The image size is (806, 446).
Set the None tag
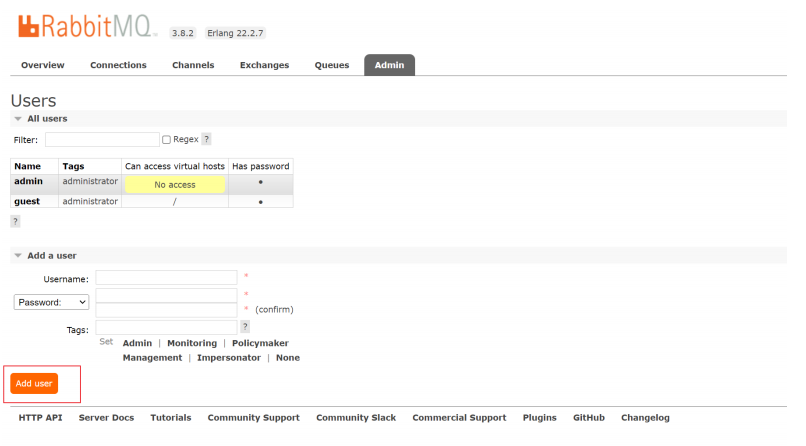(x=288, y=358)
